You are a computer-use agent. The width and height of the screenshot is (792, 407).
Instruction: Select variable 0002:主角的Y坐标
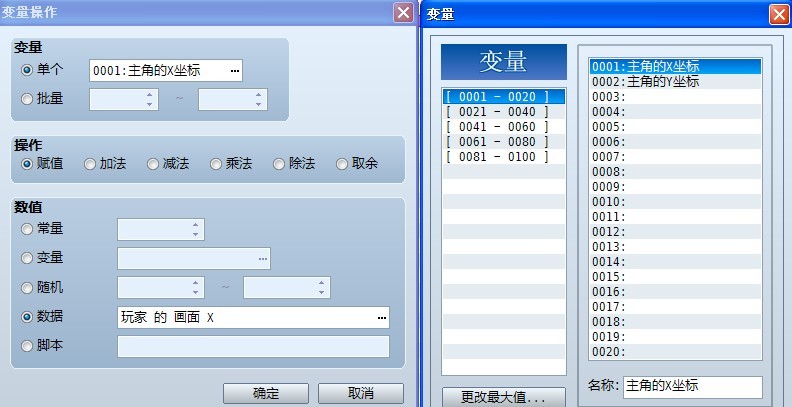point(675,82)
